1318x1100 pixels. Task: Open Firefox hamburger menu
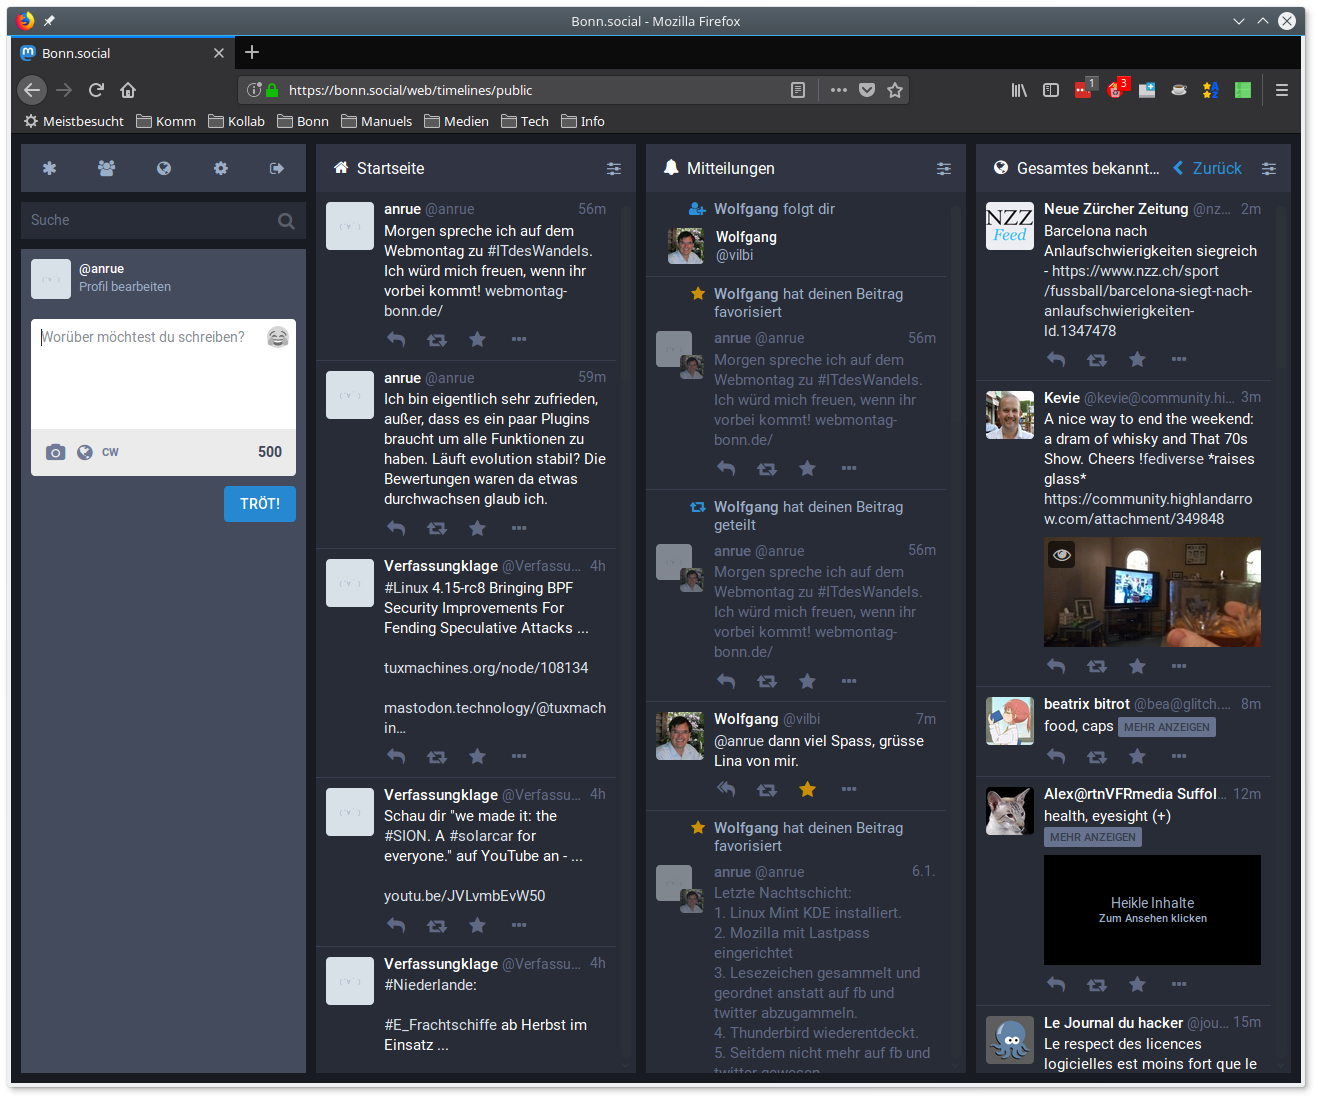point(1282,90)
